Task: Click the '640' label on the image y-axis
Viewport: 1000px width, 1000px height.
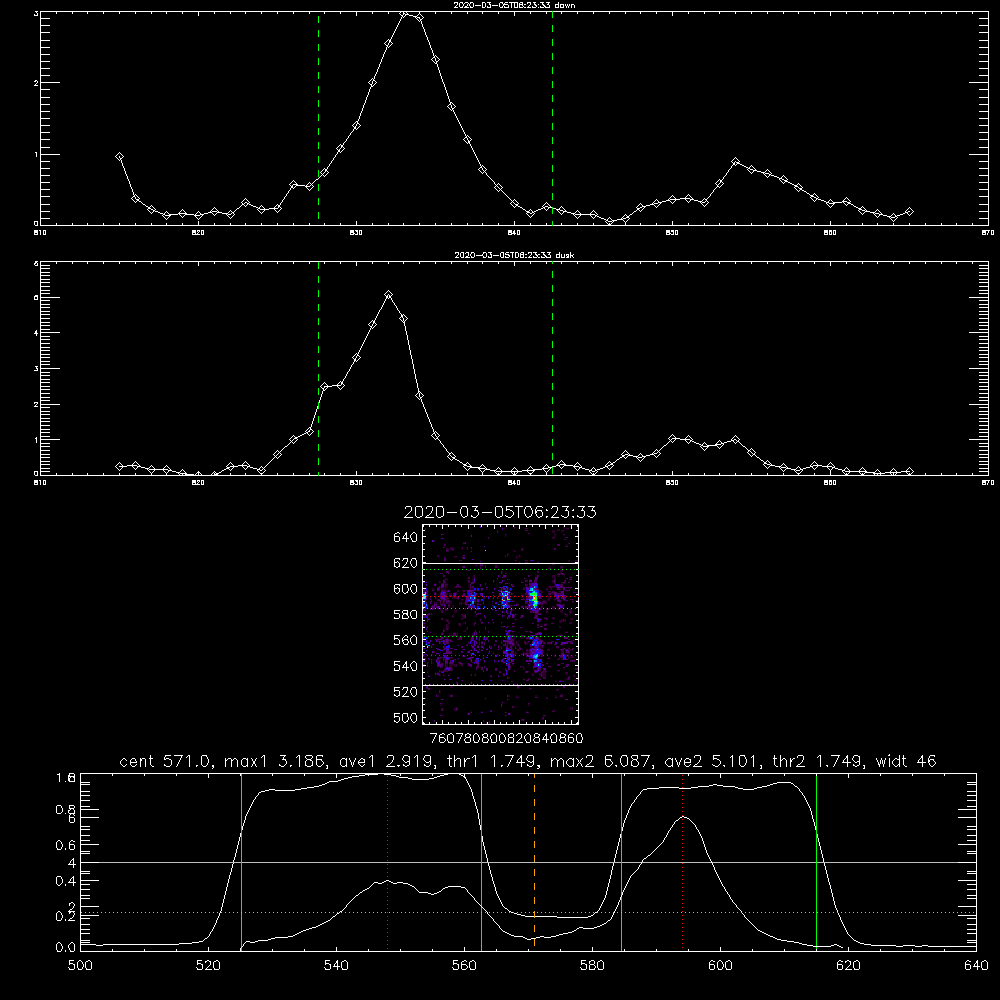Action: pos(406,538)
